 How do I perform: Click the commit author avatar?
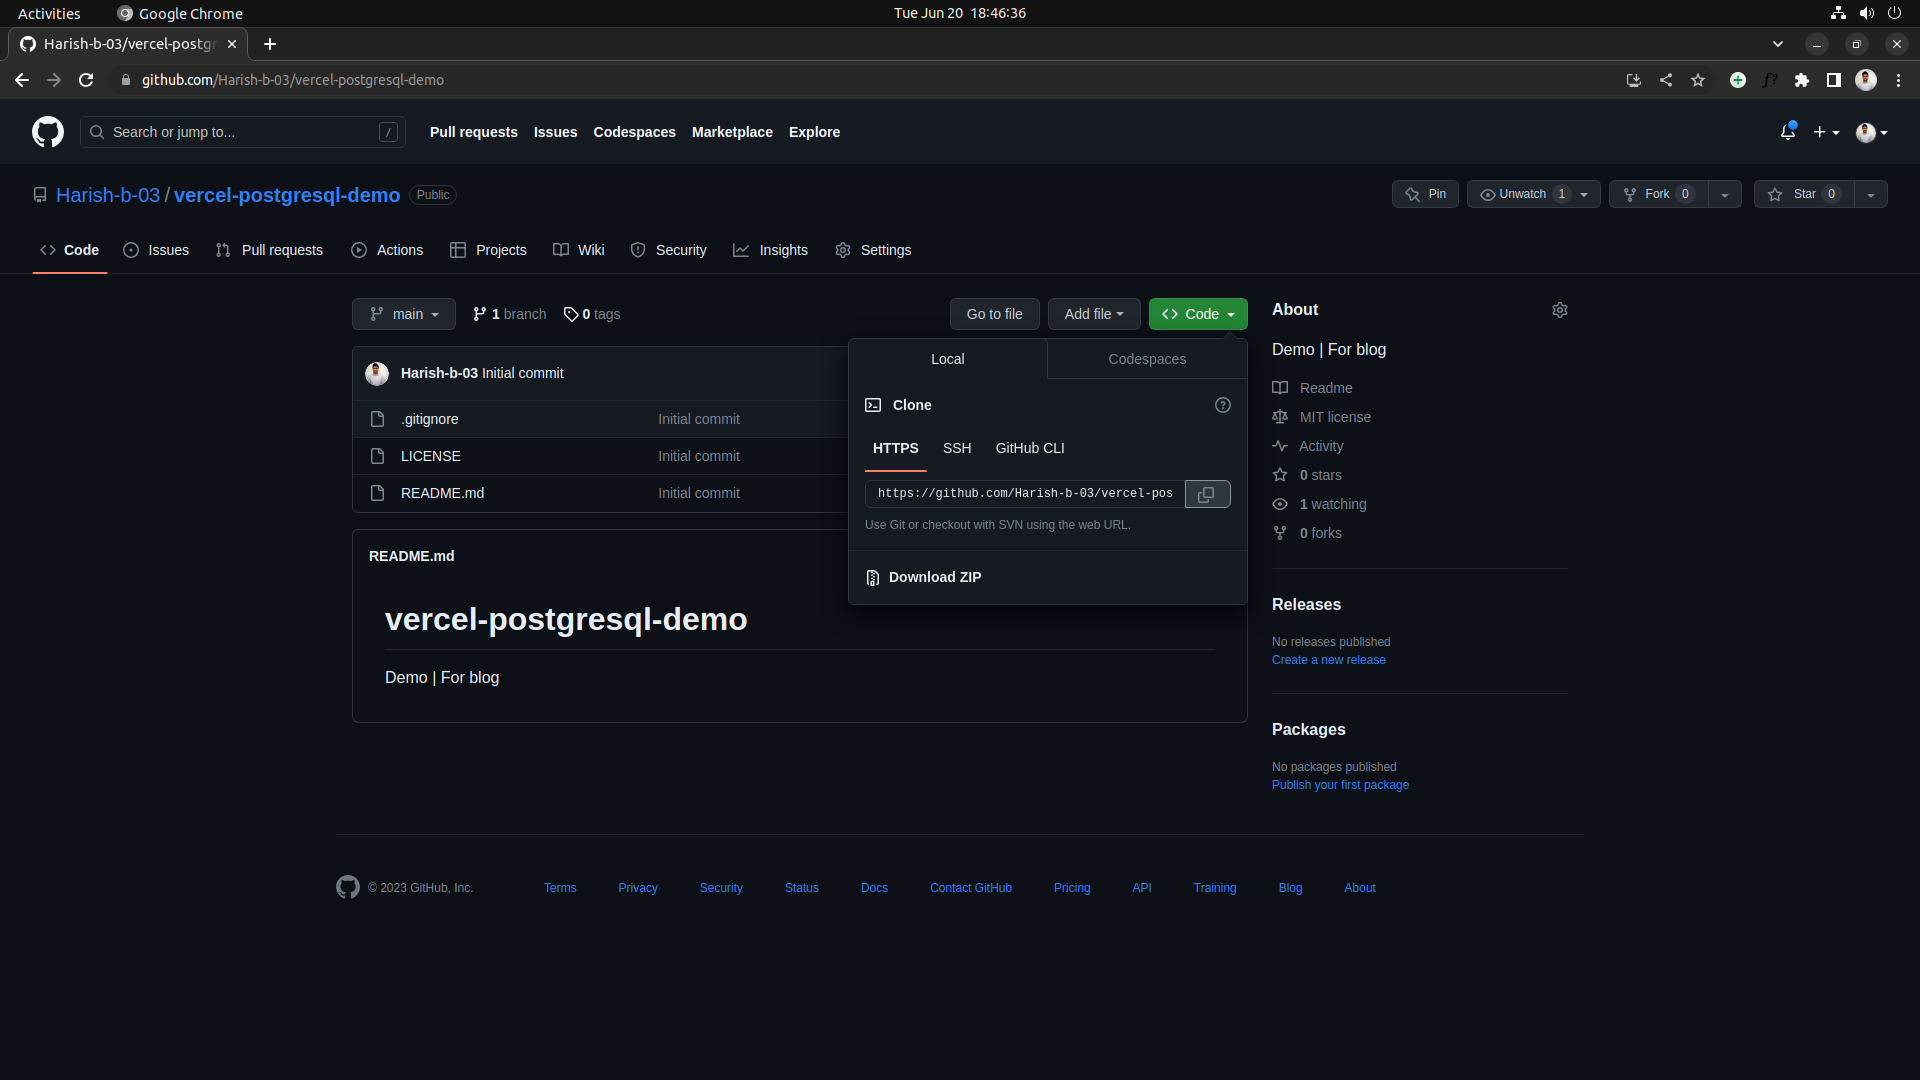tap(377, 373)
